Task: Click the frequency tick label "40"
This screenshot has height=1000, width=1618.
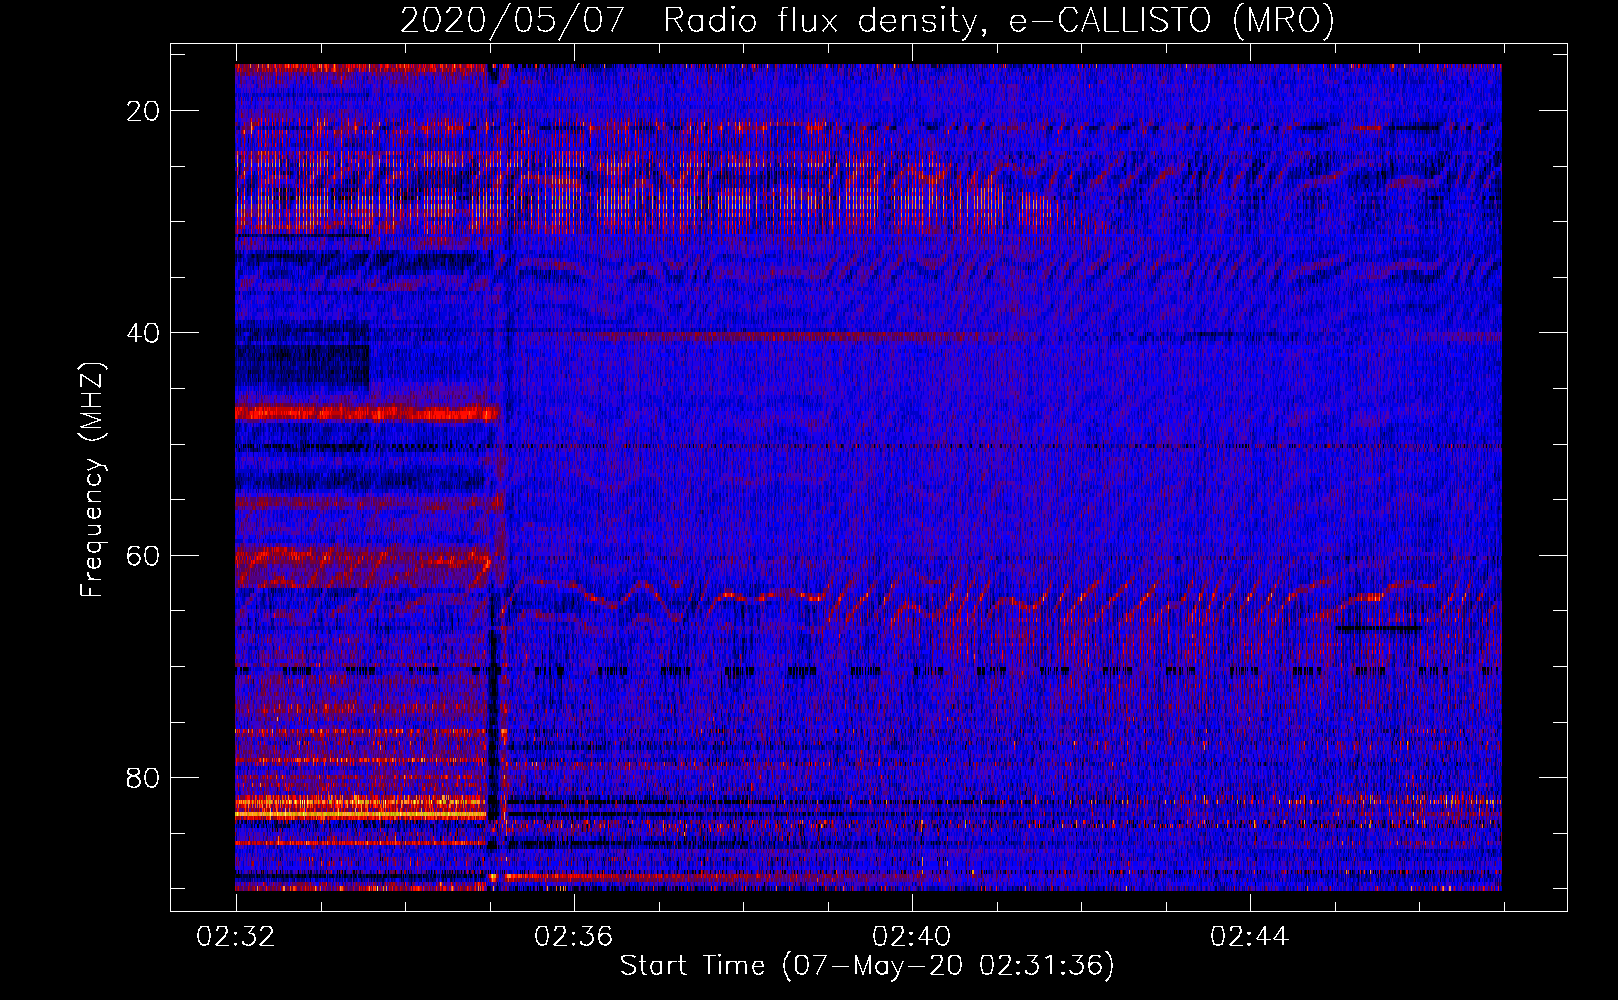Action: pos(144,333)
